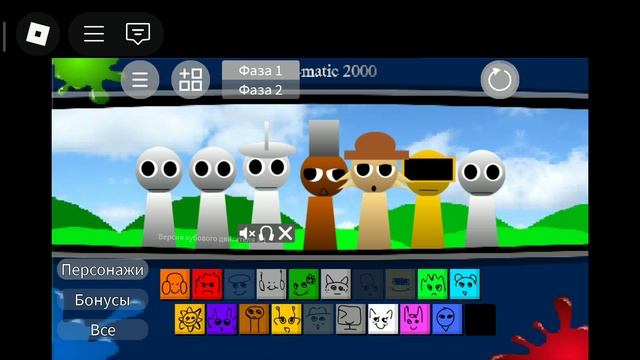The image size is (640, 360).
Task: Open the Roblox chat window icon
Action: click(x=138, y=34)
